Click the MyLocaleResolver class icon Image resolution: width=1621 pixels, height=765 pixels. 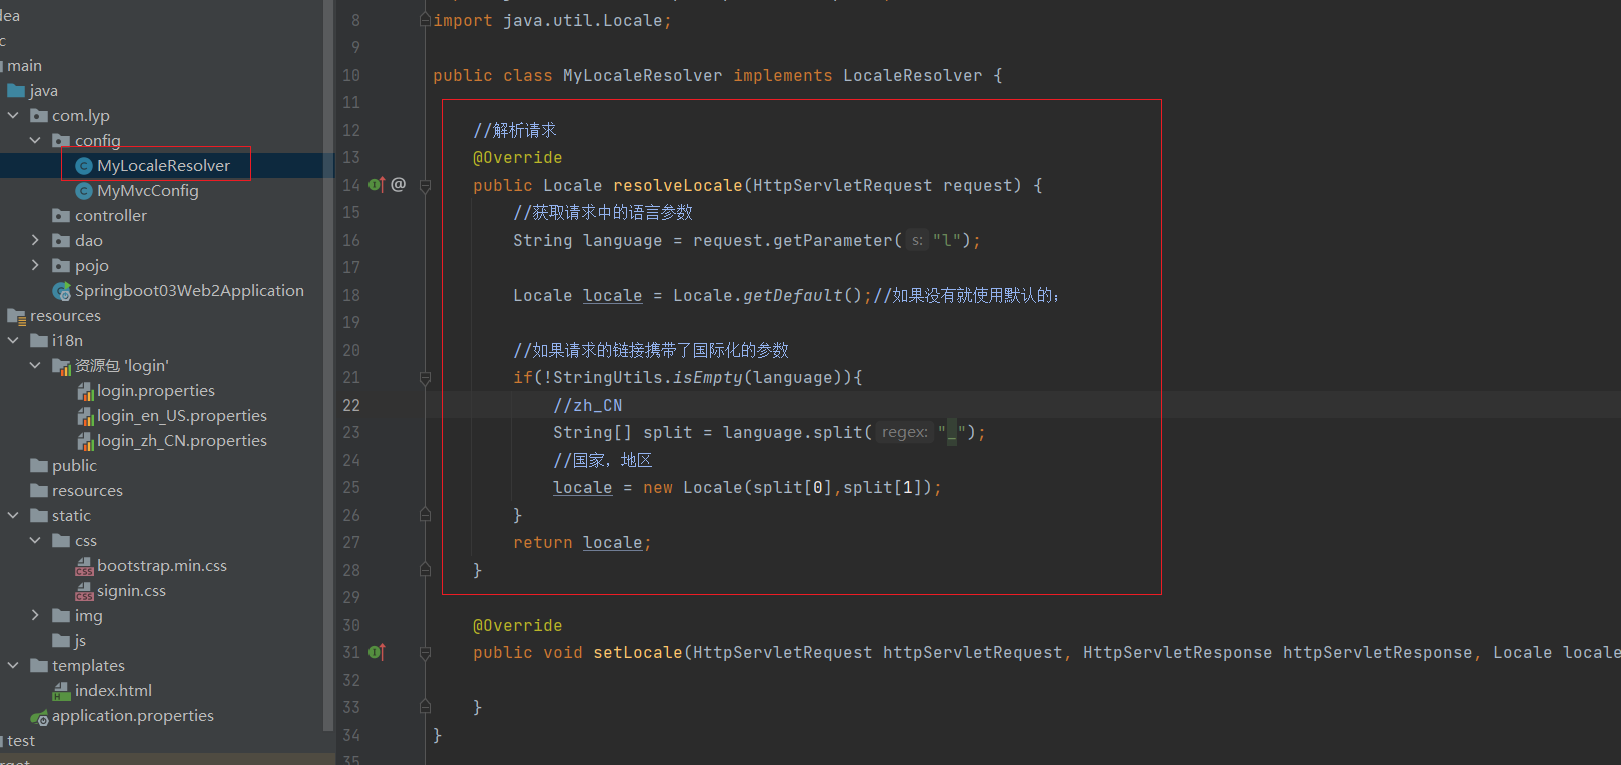pos(84,166)
